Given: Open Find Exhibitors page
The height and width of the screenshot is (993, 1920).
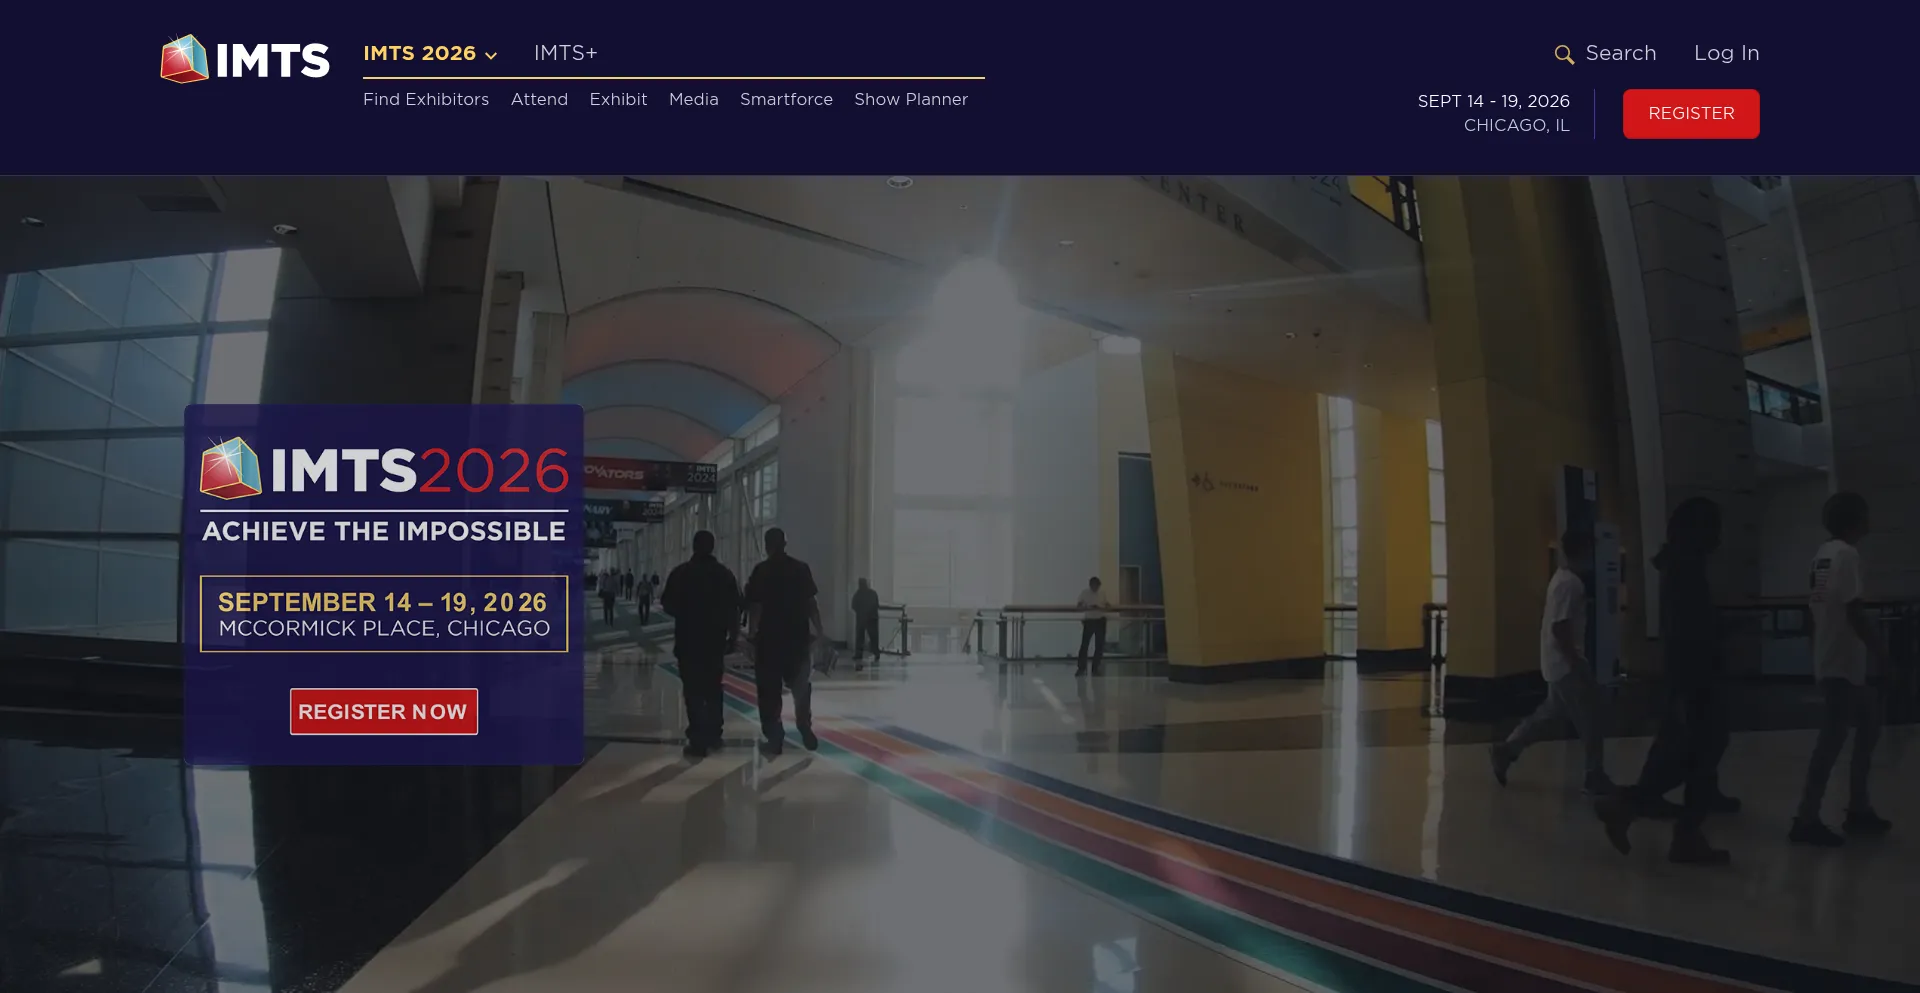Looking at the screenshot, I should tap(425, 100).
